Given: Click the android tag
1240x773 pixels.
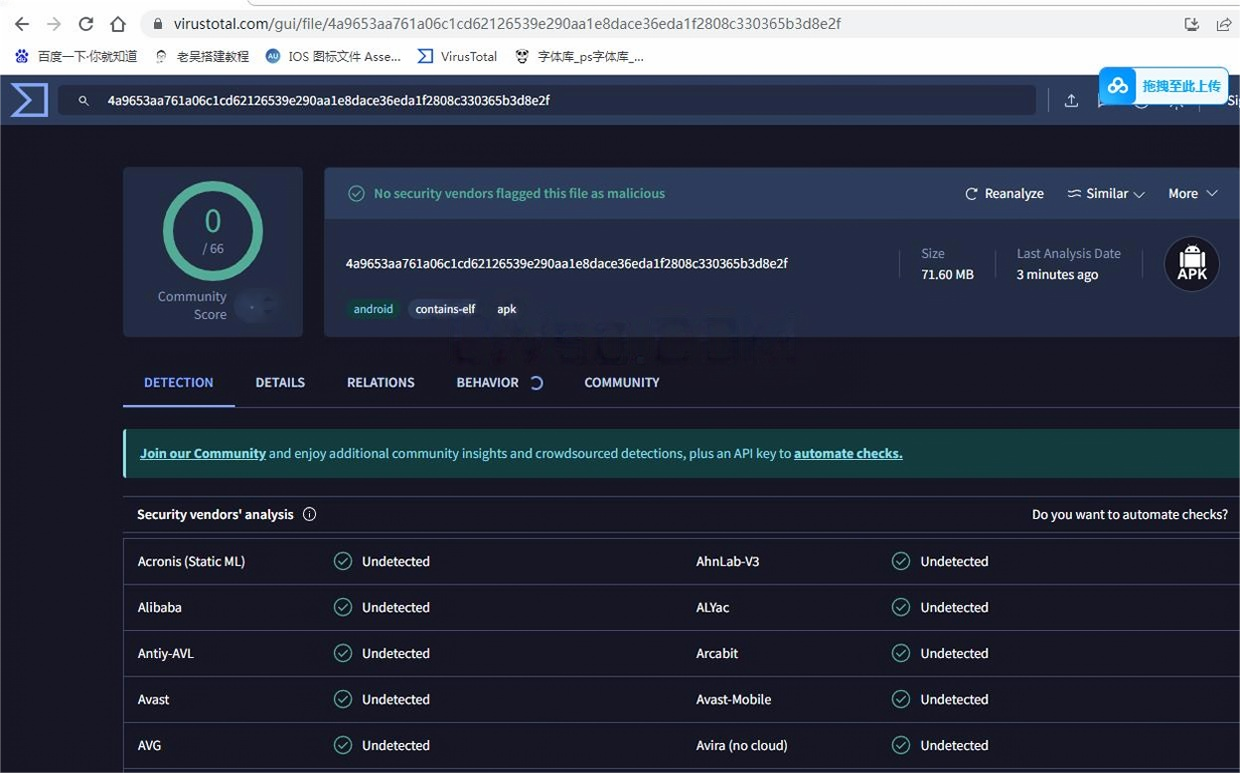Looking at the screenshot, I should (373, 309).
